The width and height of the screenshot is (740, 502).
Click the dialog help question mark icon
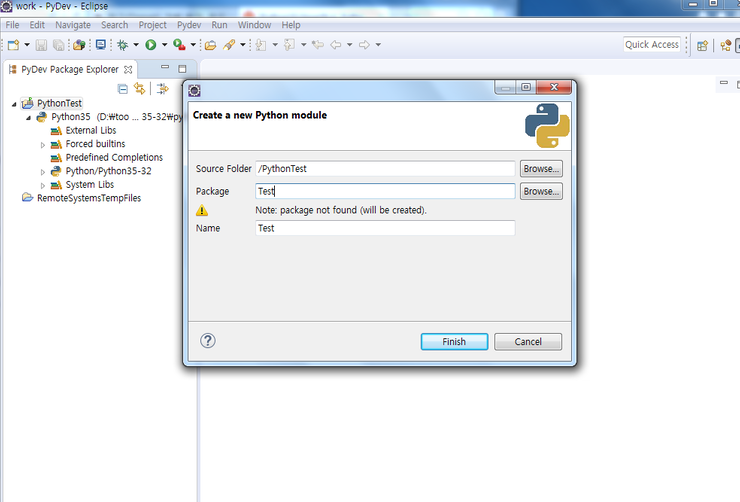tap(208, 341)
